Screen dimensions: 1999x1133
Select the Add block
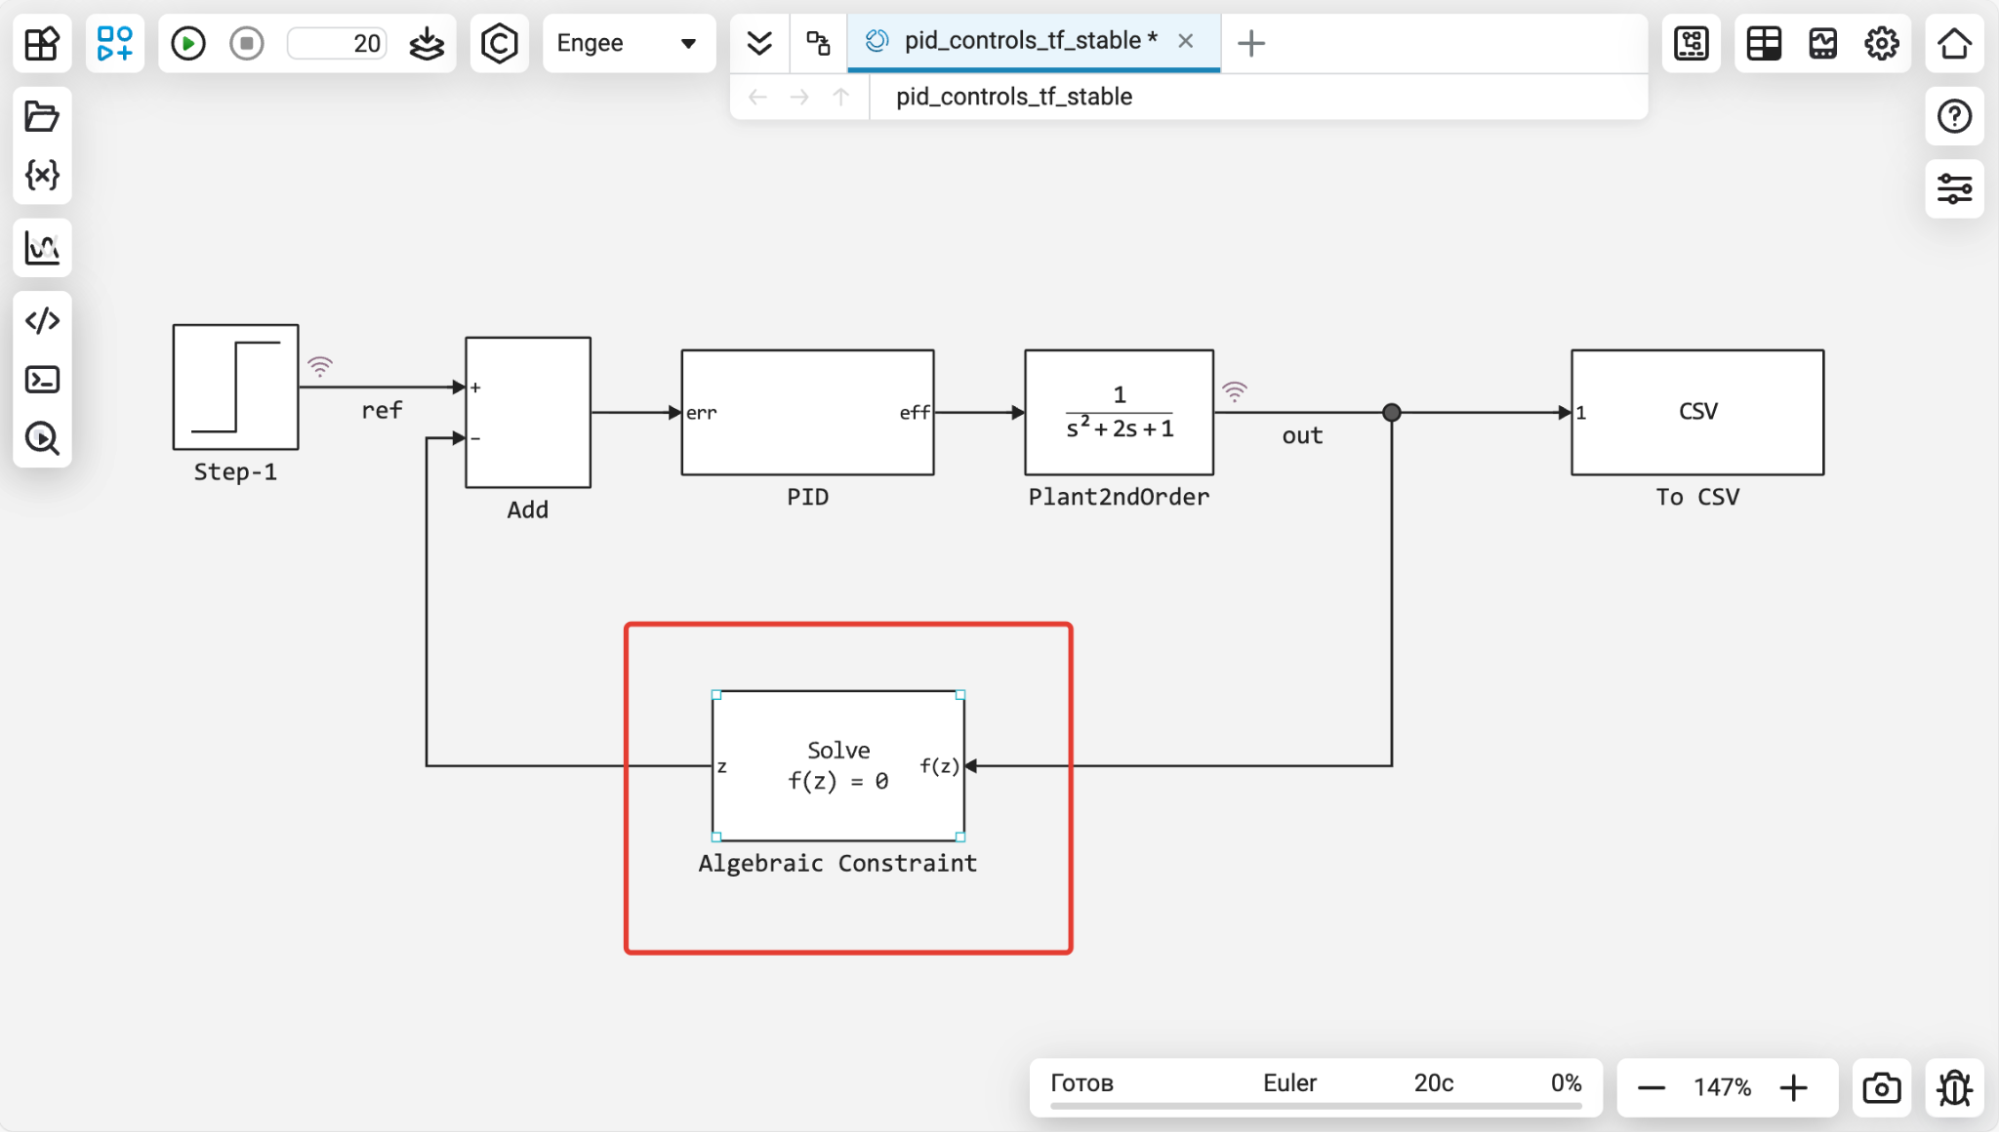pyautogui.click(x=528, y=412)
